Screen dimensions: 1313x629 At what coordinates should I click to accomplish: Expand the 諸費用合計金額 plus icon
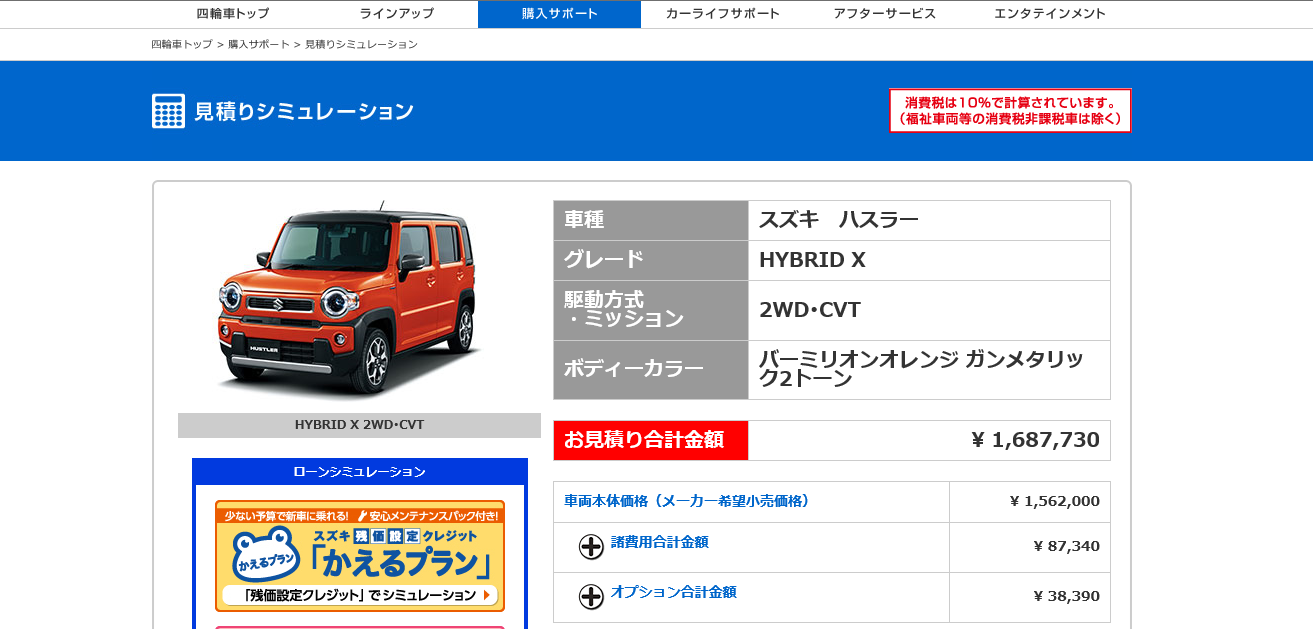point(591,546)
